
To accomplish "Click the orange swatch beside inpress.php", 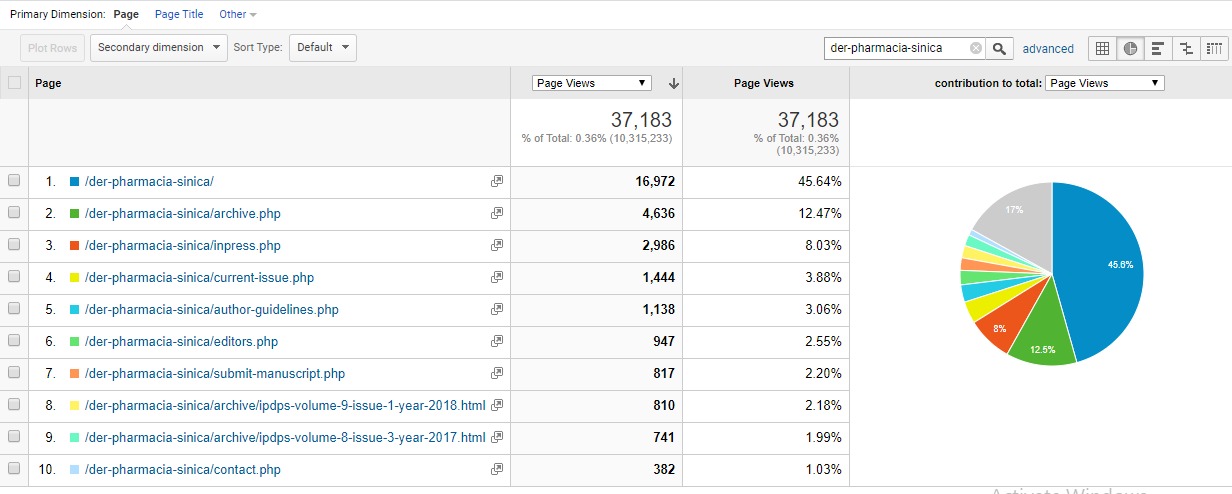I will click(74, 246).
